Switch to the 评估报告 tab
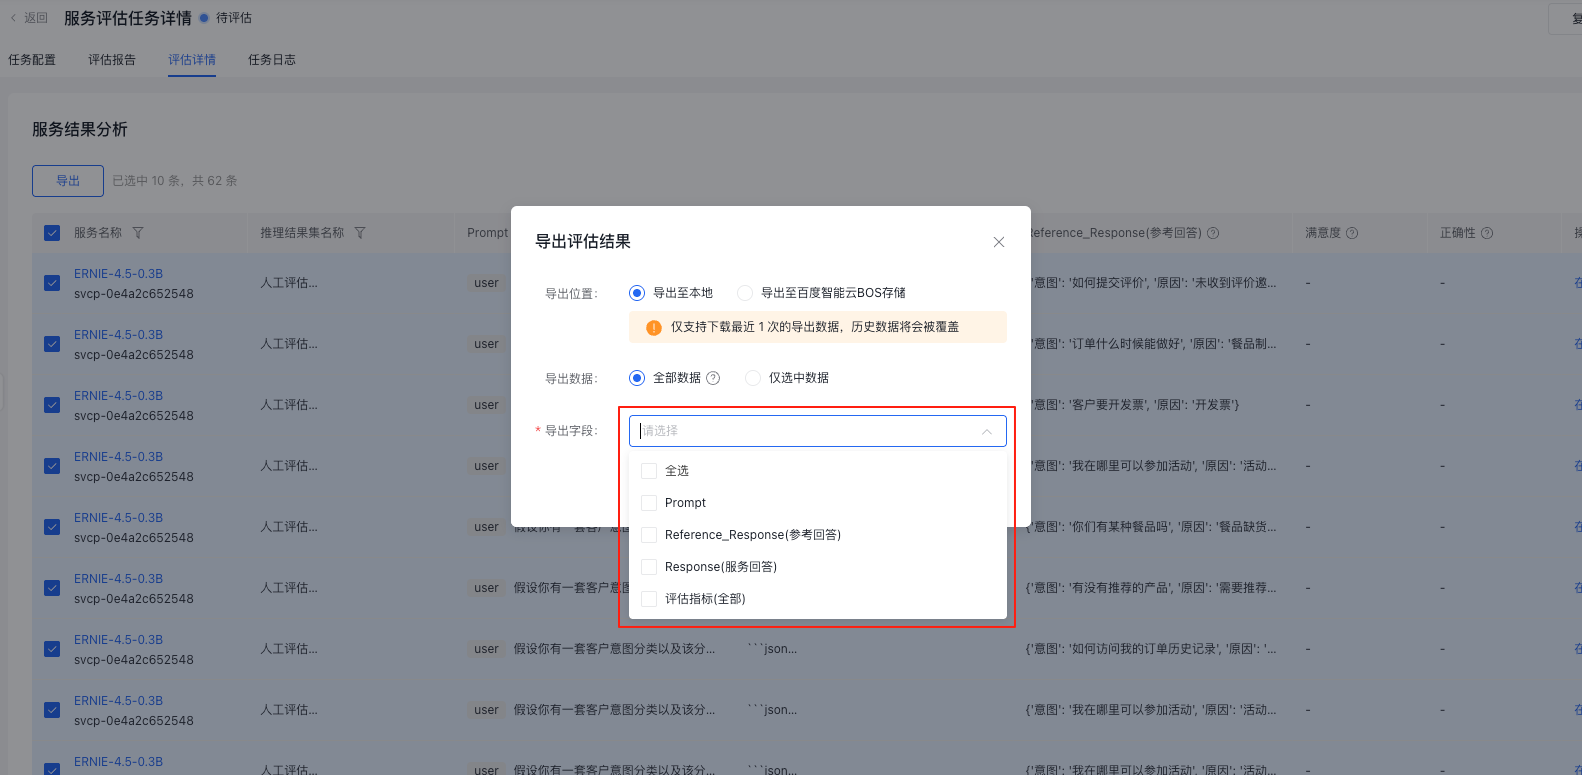 112,60
